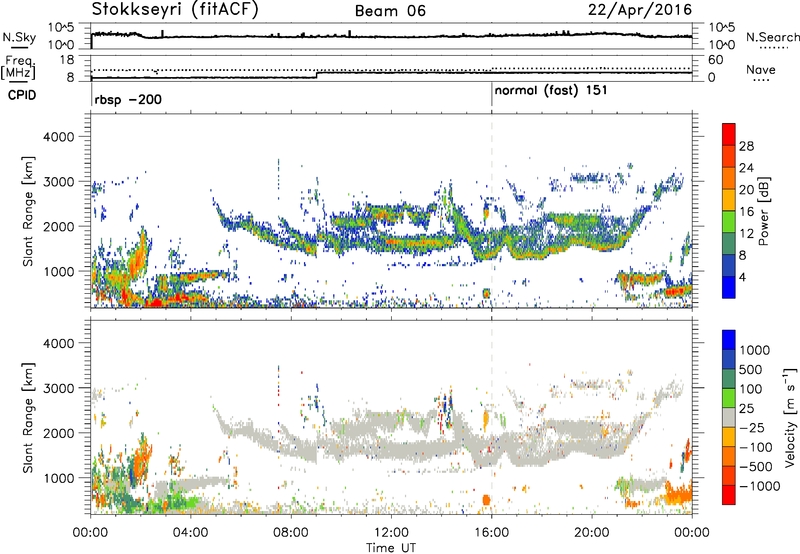Click the dashed 16:00 CPID change marker in the power panel
The height and width of the screenshot is (554, 800).
(x=492, y=210)
